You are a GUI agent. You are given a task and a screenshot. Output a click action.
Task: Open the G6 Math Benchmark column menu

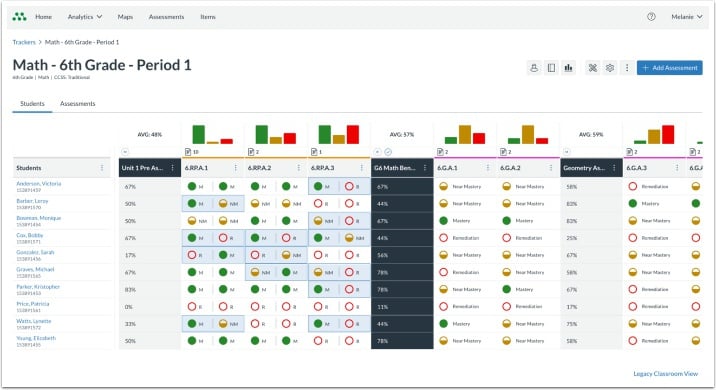[x=425, y=168]
